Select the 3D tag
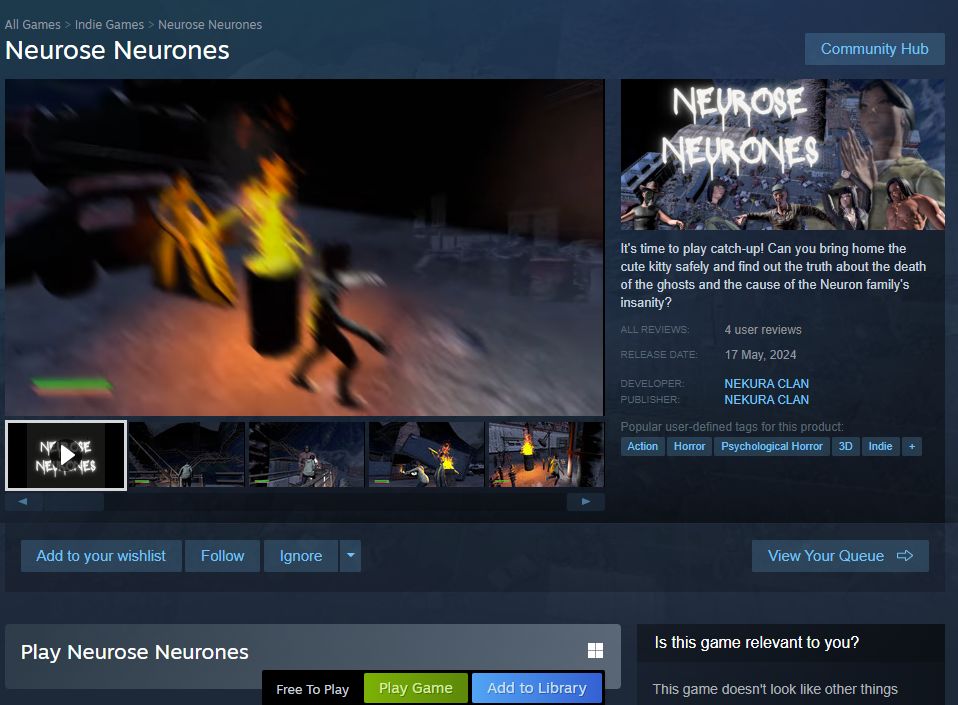958x705 pixels. [x=846, y=447]
